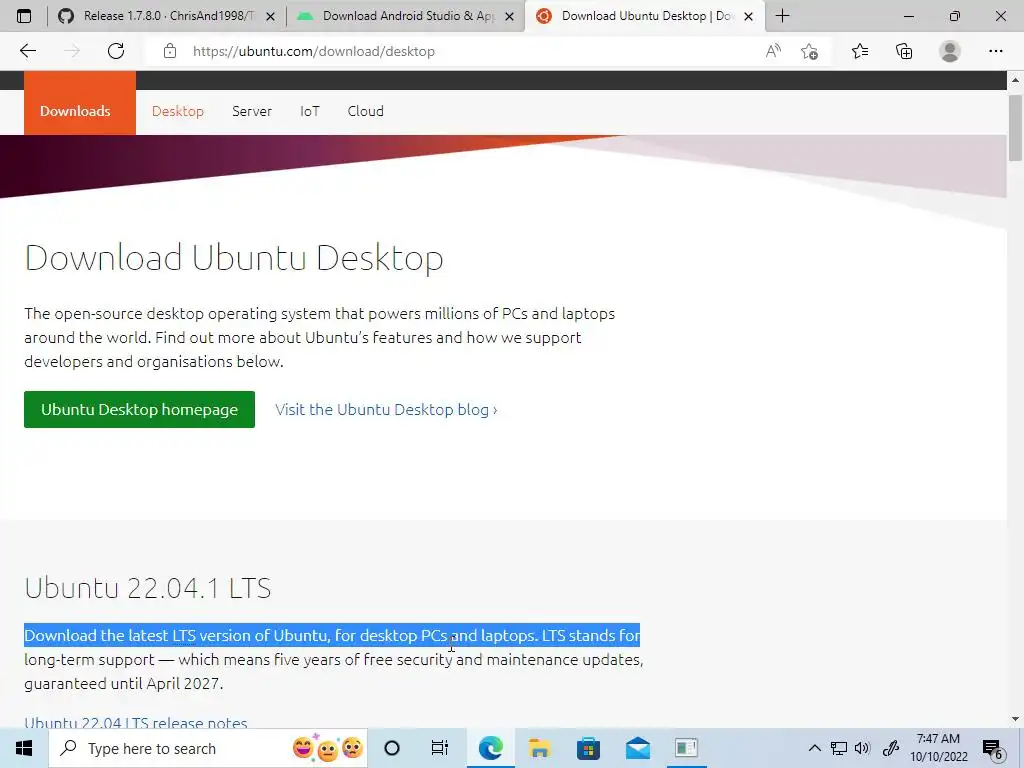The height and width of the screenshot is (768, 1024).
Task: Open the notification center with 6 alerts
Action: point(993,749)
